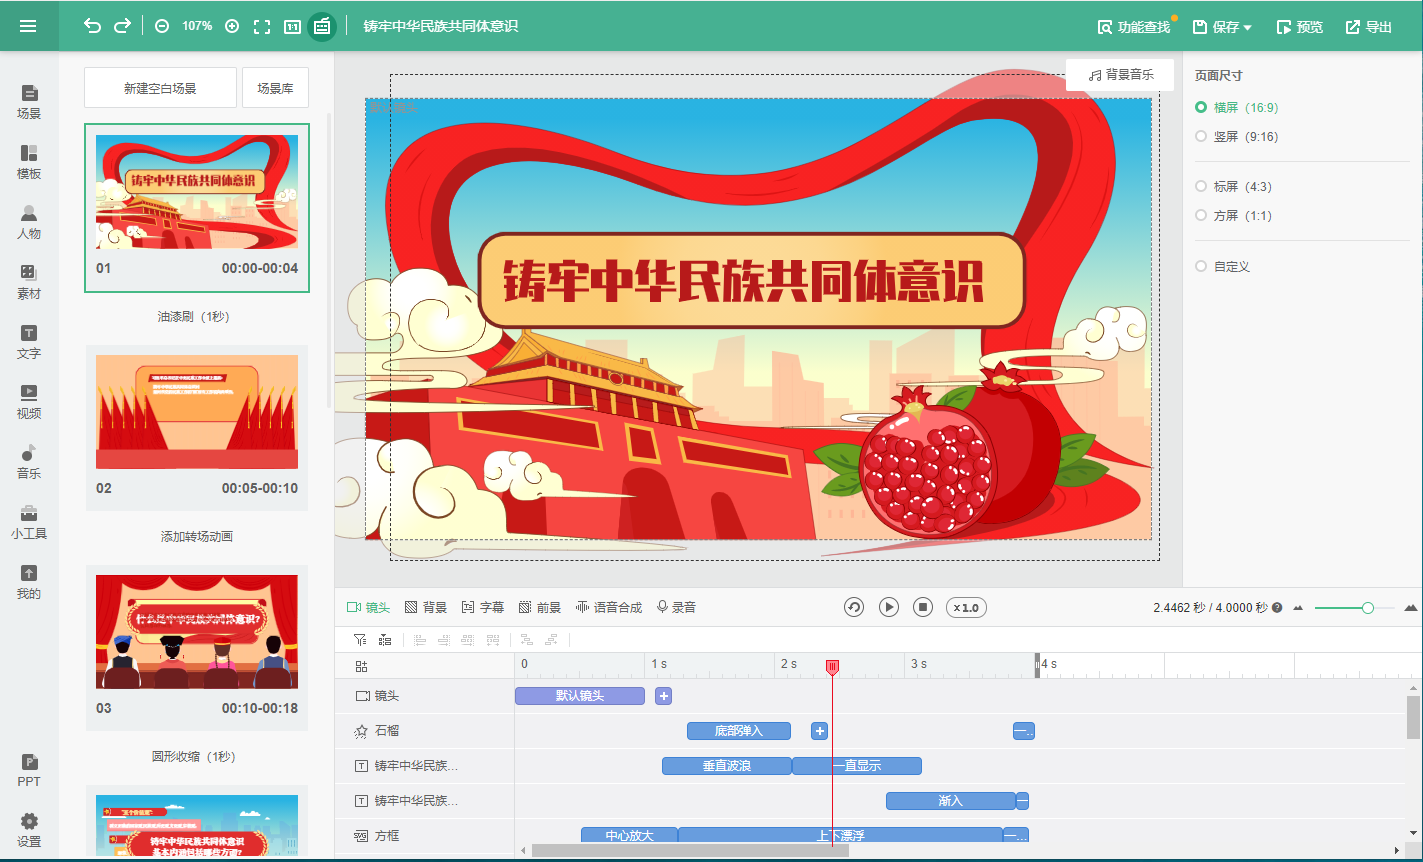Viewport: 1423px width, 862px height.
Task: Select 自定义 custom page size
Action: (1222, 266)
